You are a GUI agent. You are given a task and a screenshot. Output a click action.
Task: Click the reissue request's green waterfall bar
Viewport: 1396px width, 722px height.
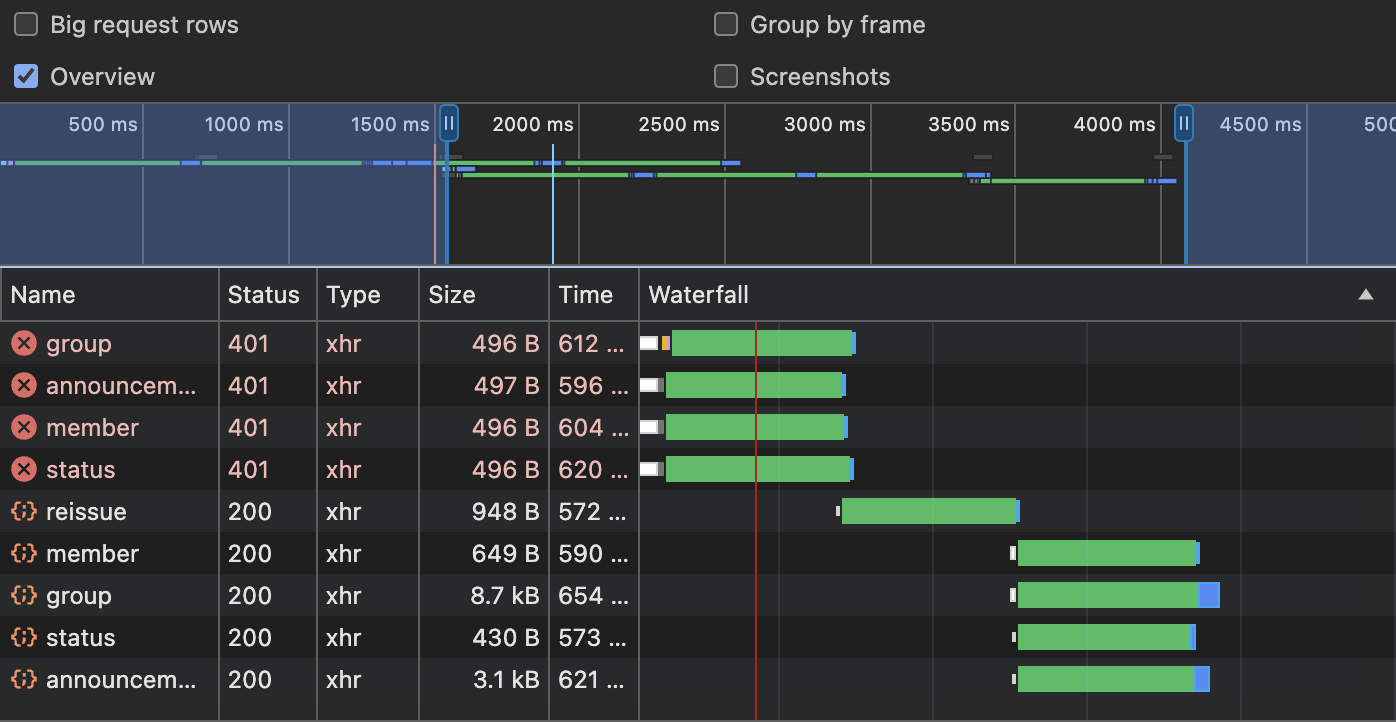928,512
